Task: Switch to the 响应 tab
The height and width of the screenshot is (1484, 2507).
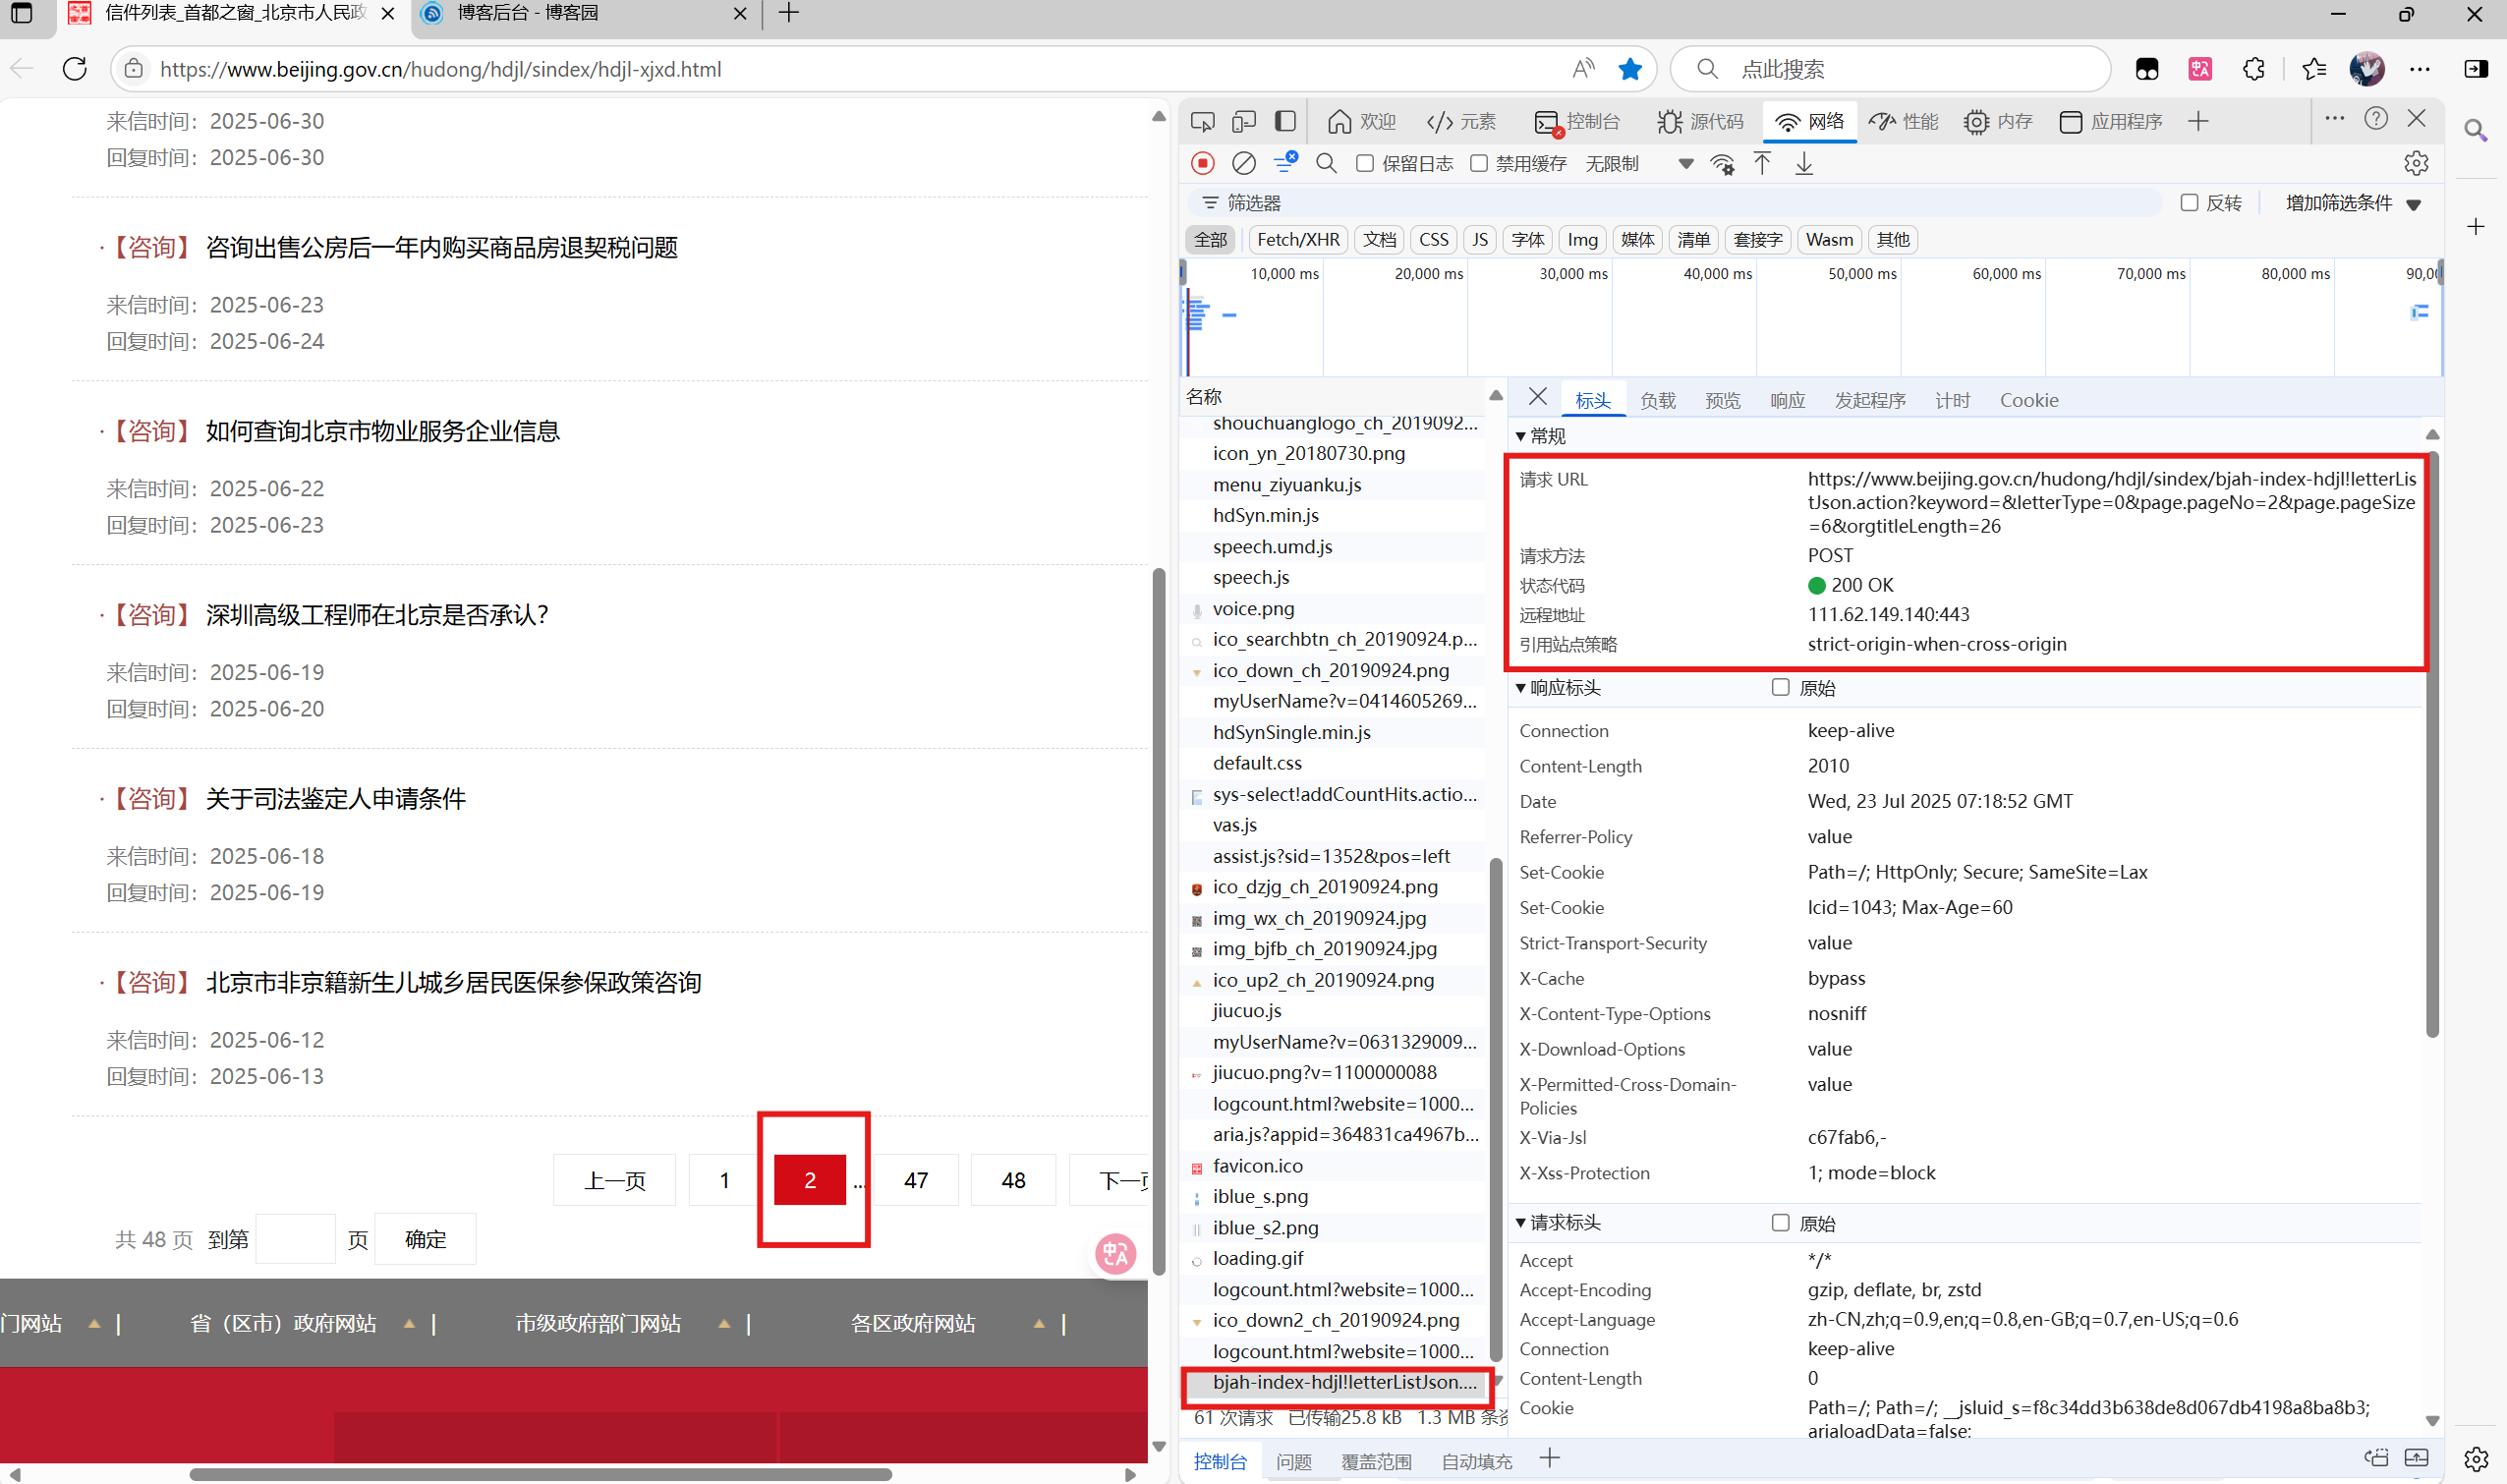Action: coord(1787,400)
